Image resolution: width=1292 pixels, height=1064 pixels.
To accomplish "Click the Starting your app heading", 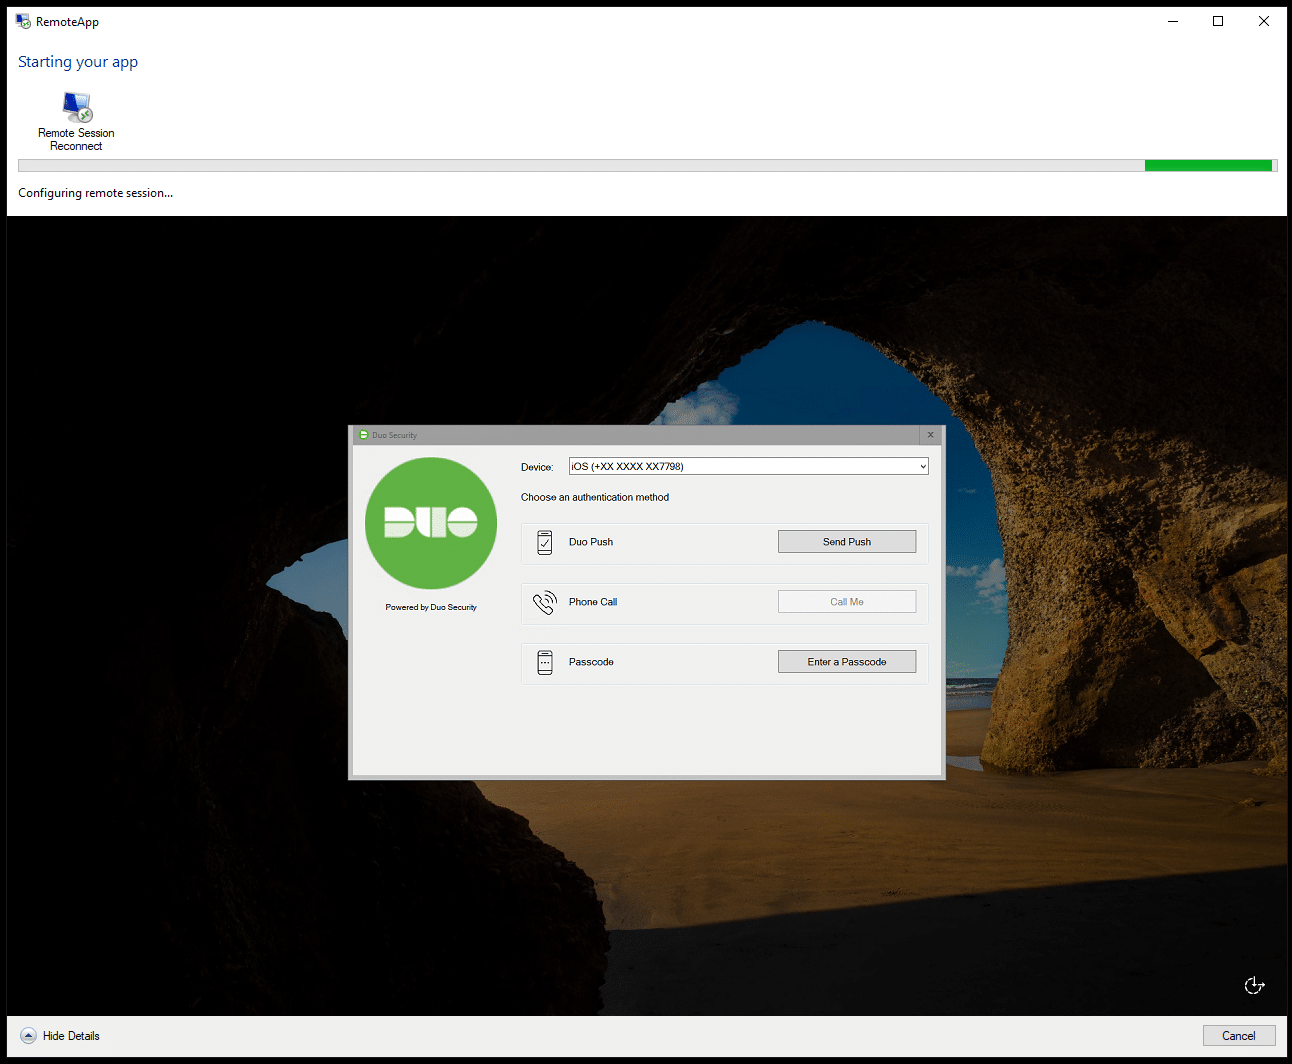I will [78, 62].
